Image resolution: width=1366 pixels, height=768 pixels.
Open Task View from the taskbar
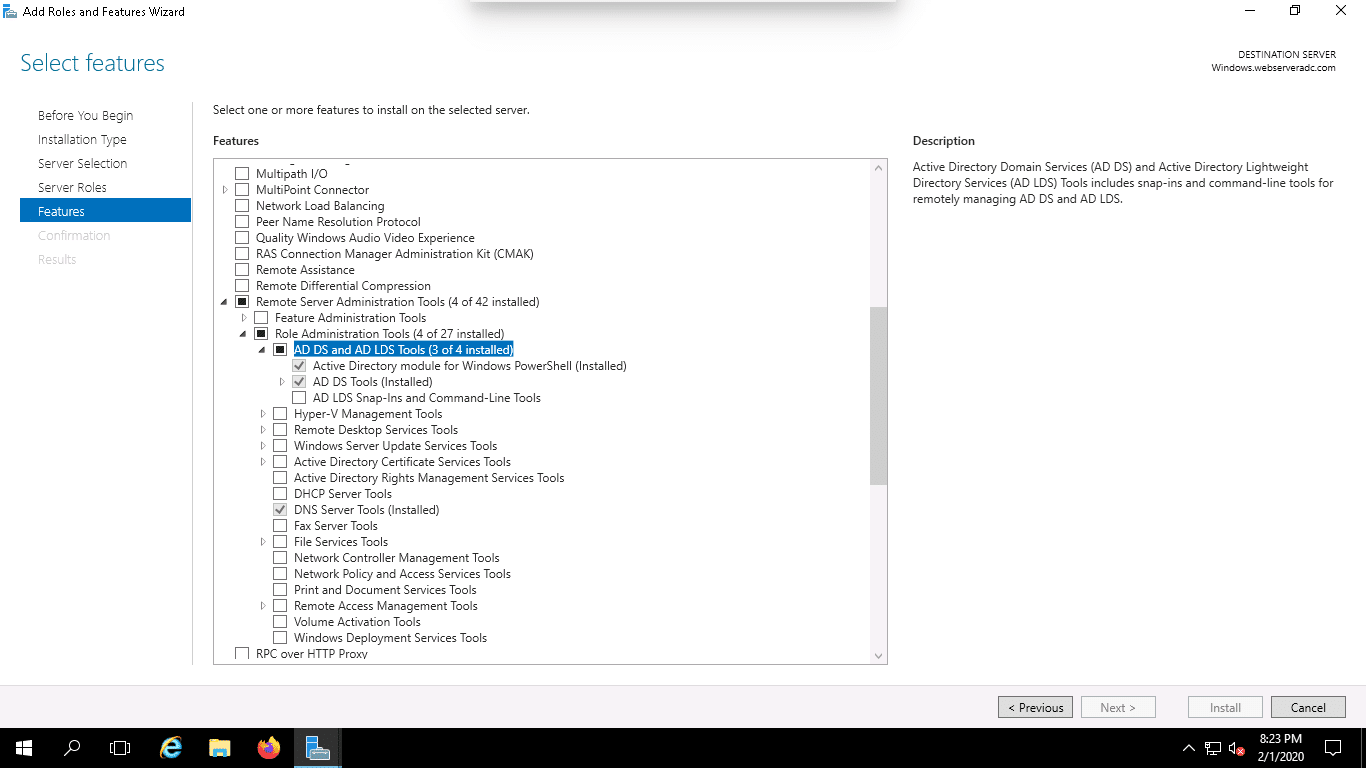(x=120, y=747)
